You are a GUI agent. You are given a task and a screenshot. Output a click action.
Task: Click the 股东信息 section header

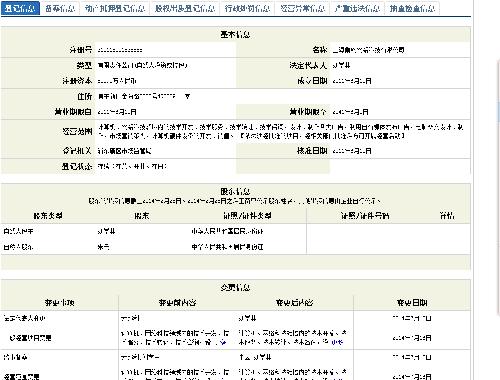(235, 191)
